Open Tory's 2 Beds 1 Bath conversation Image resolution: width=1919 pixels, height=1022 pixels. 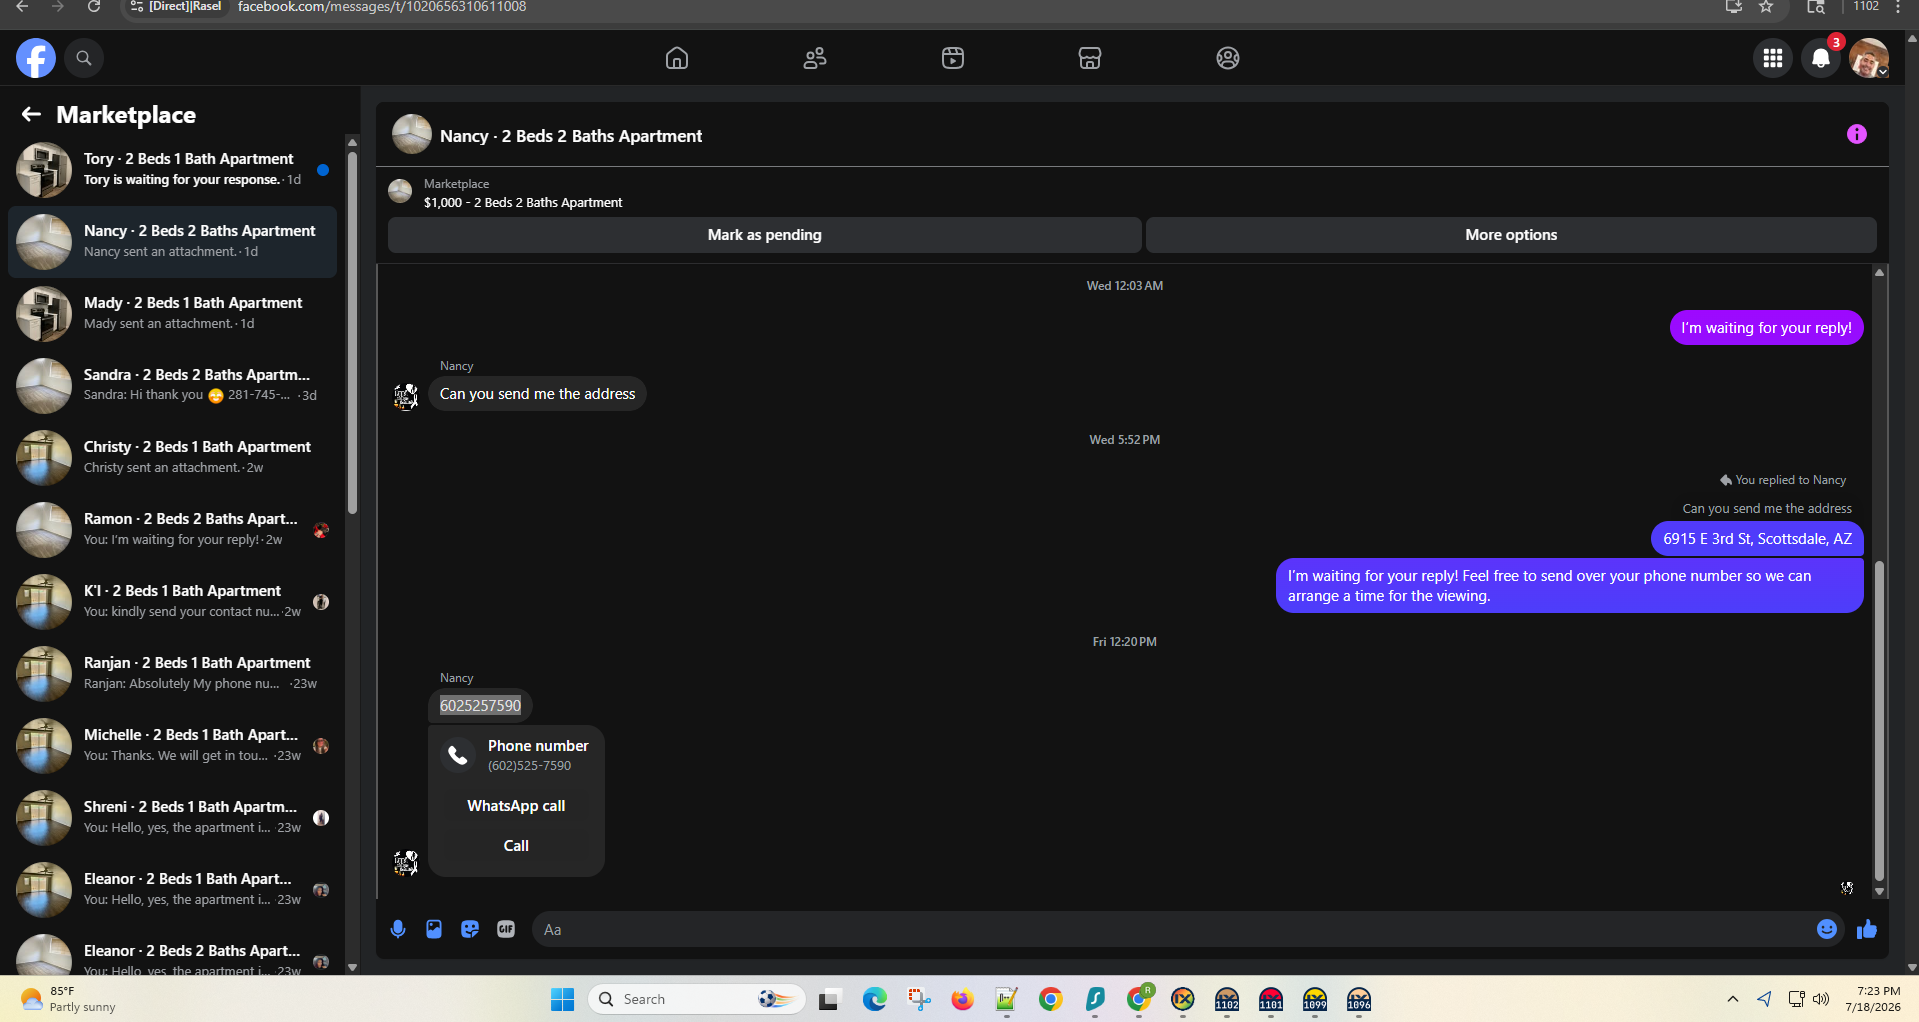172,169
